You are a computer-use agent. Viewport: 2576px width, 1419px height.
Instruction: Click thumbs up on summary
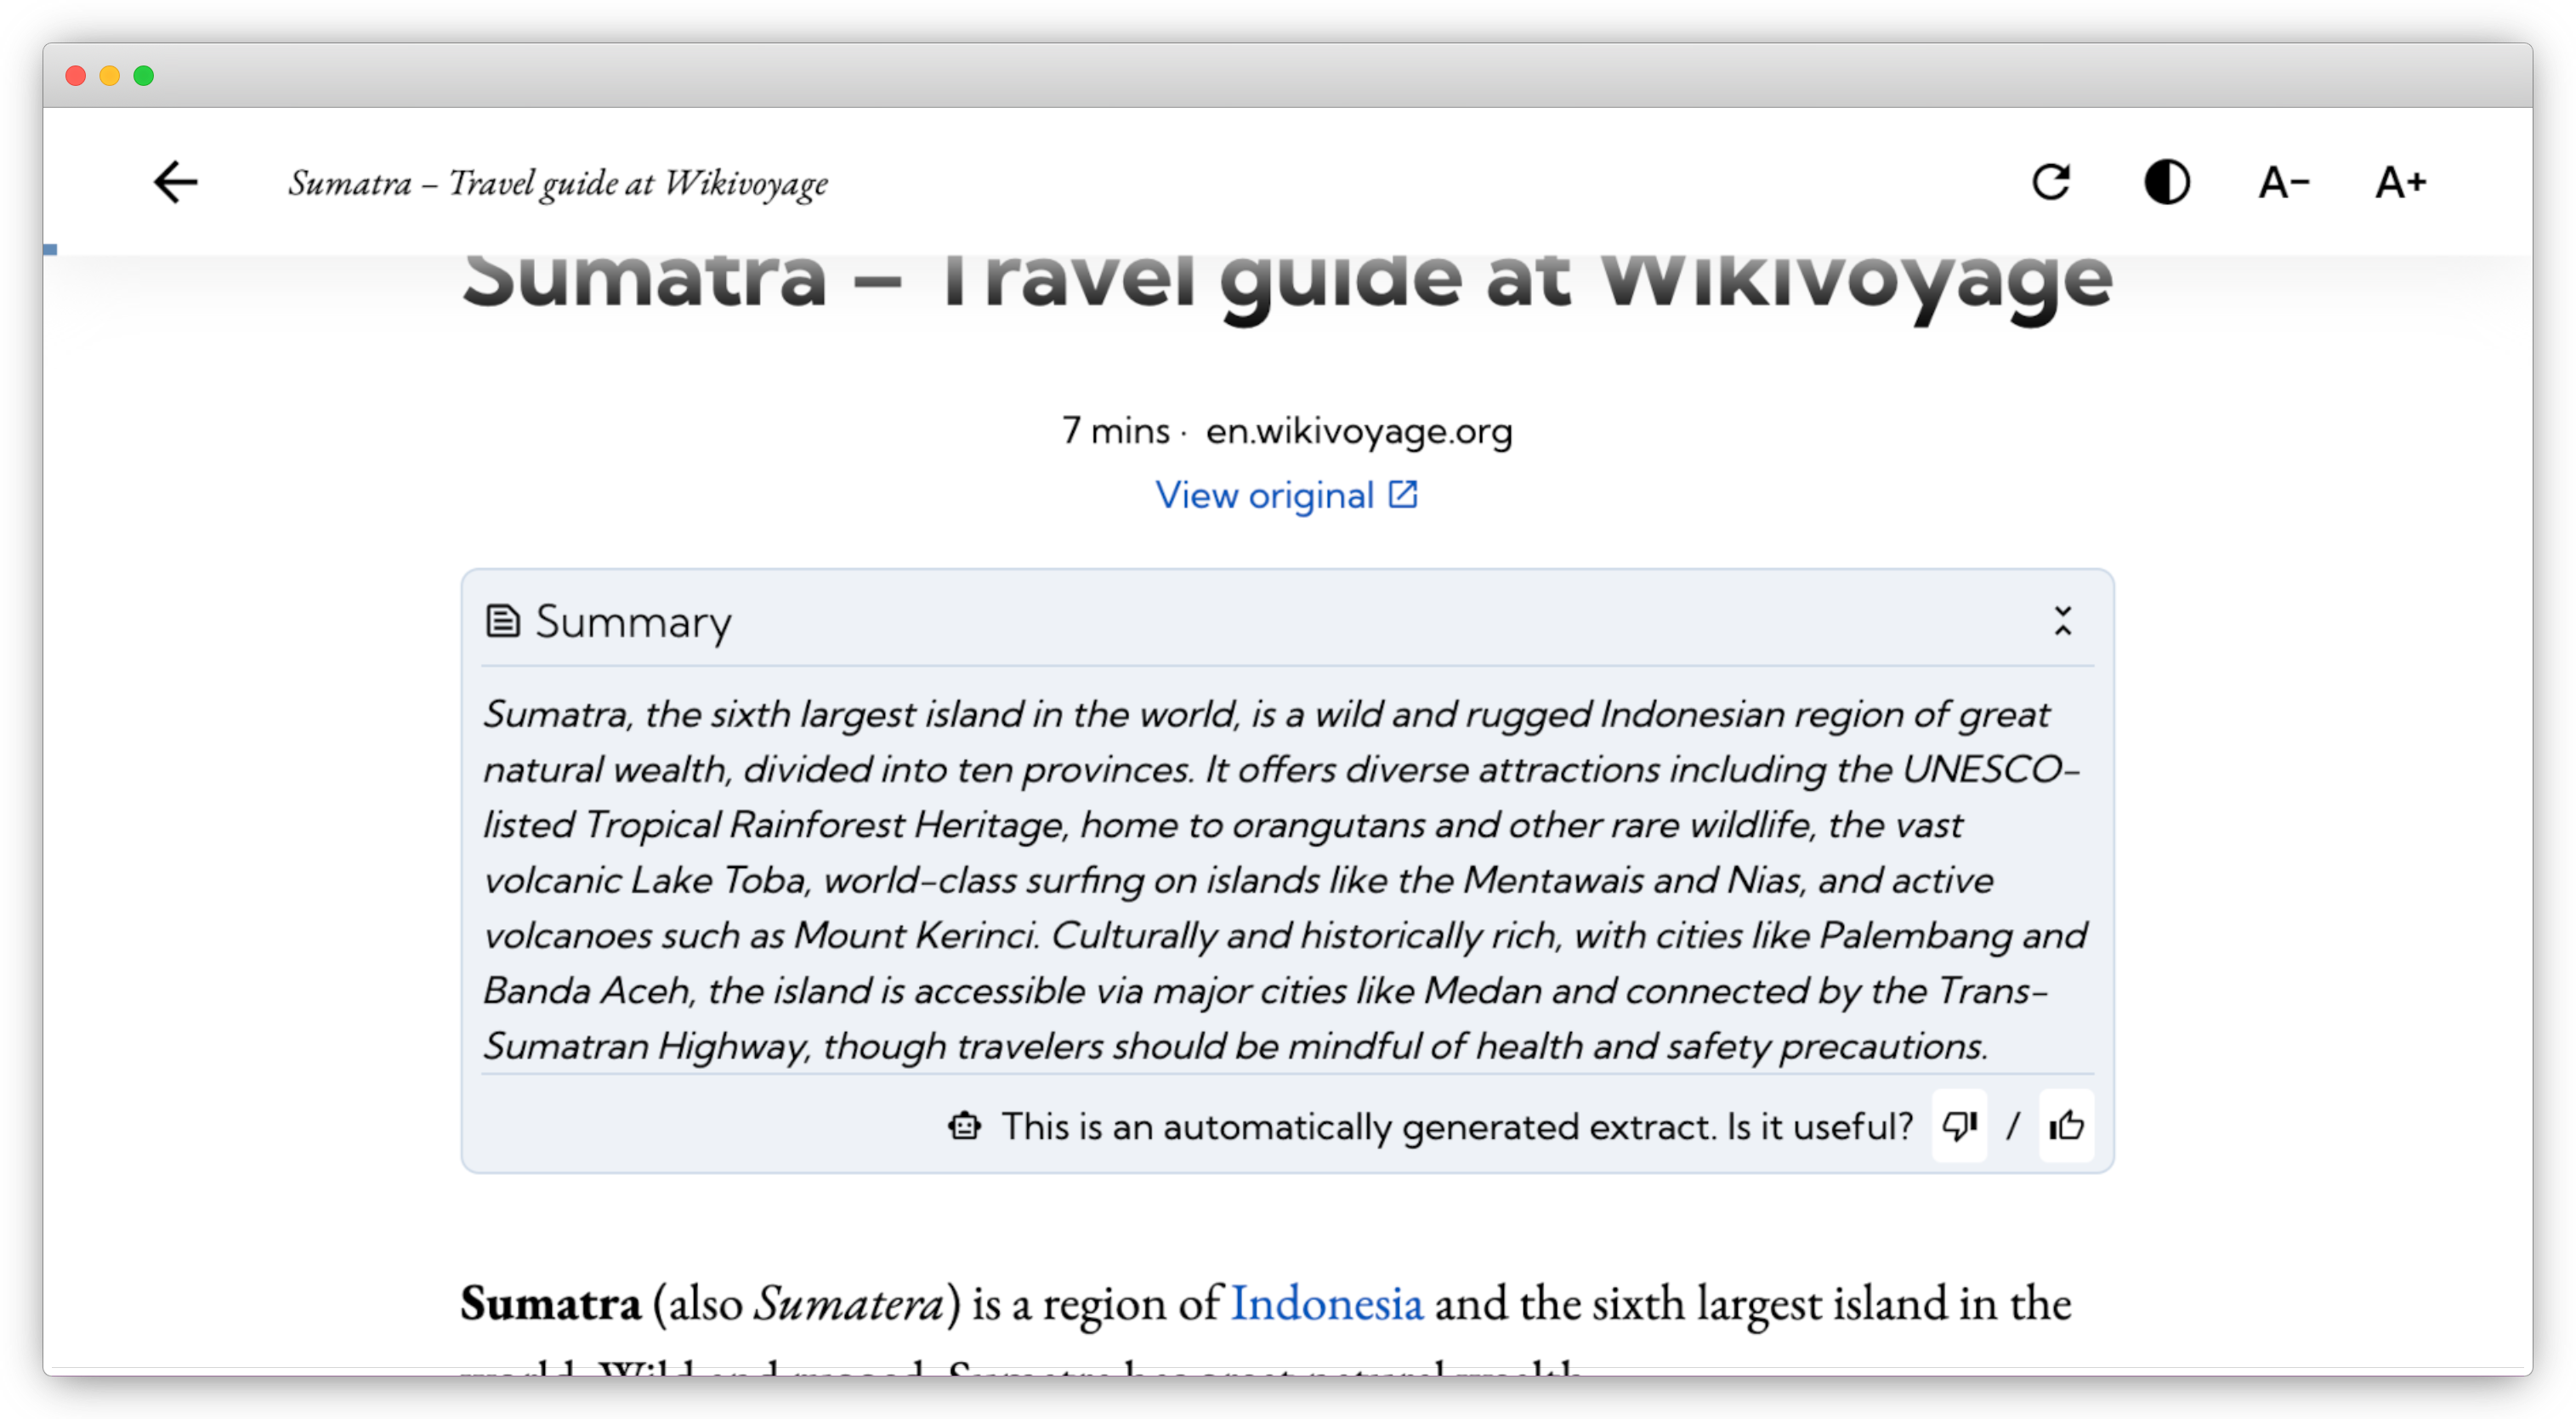click(x=2066, y=1126)
